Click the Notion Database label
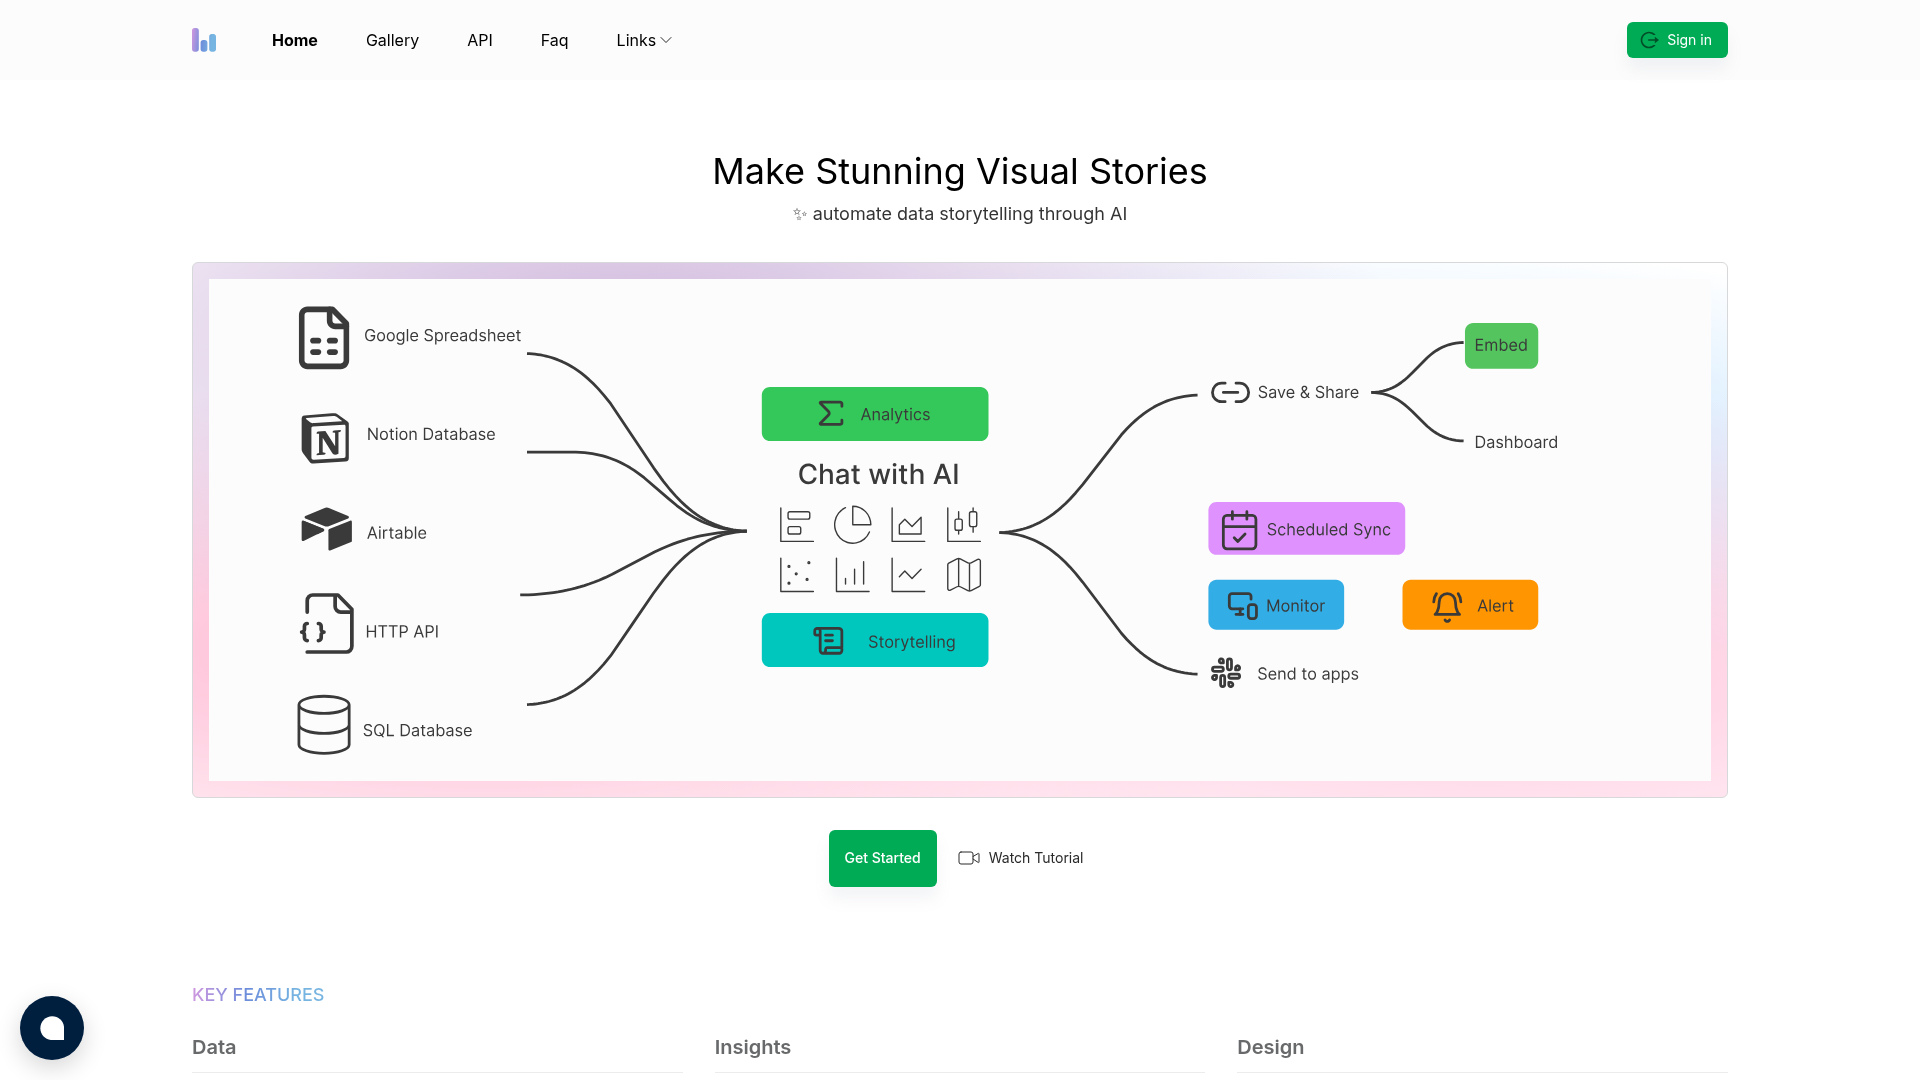 (x=431, y=434)
